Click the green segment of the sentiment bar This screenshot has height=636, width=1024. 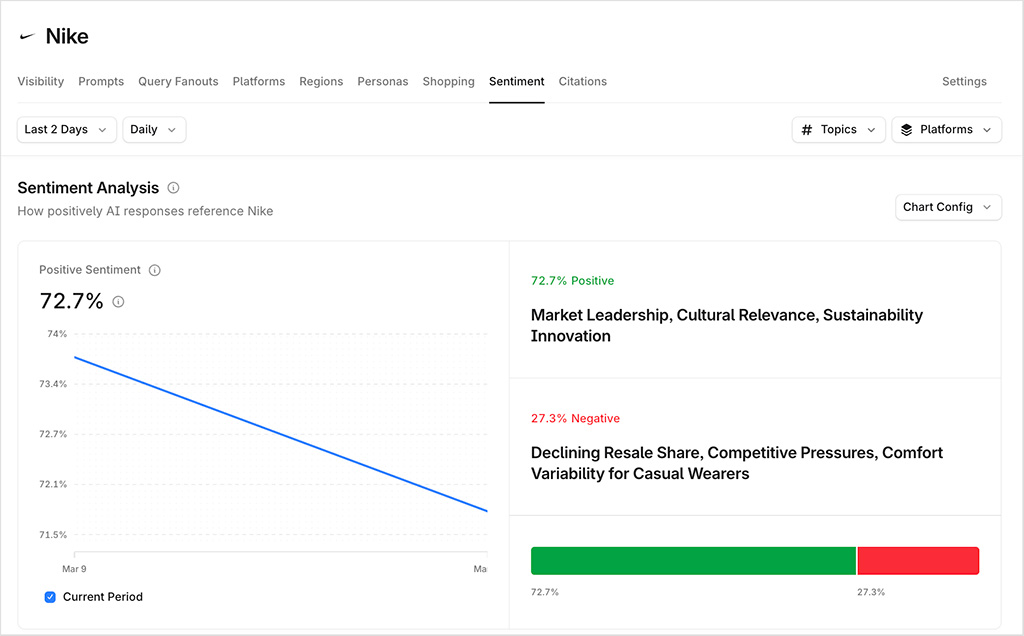[x=693, y=561]
